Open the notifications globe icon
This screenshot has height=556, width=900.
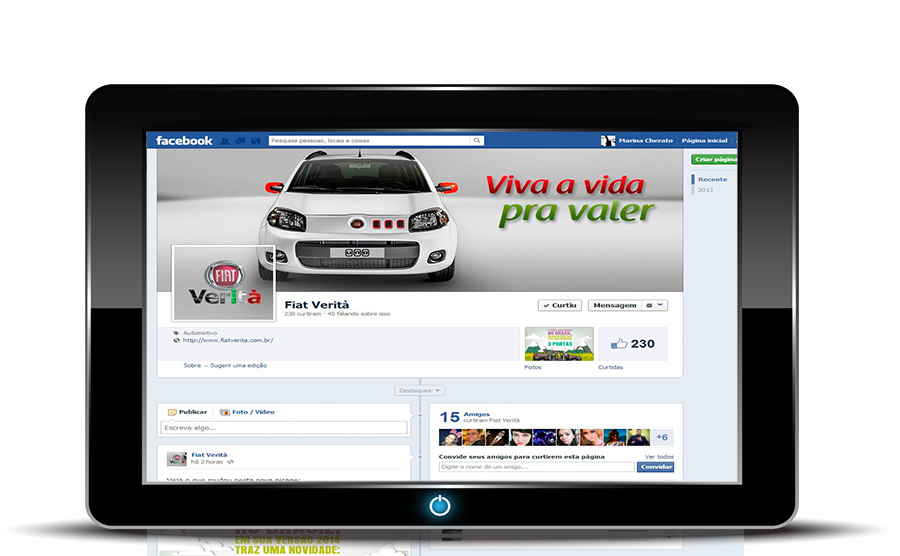256,141
